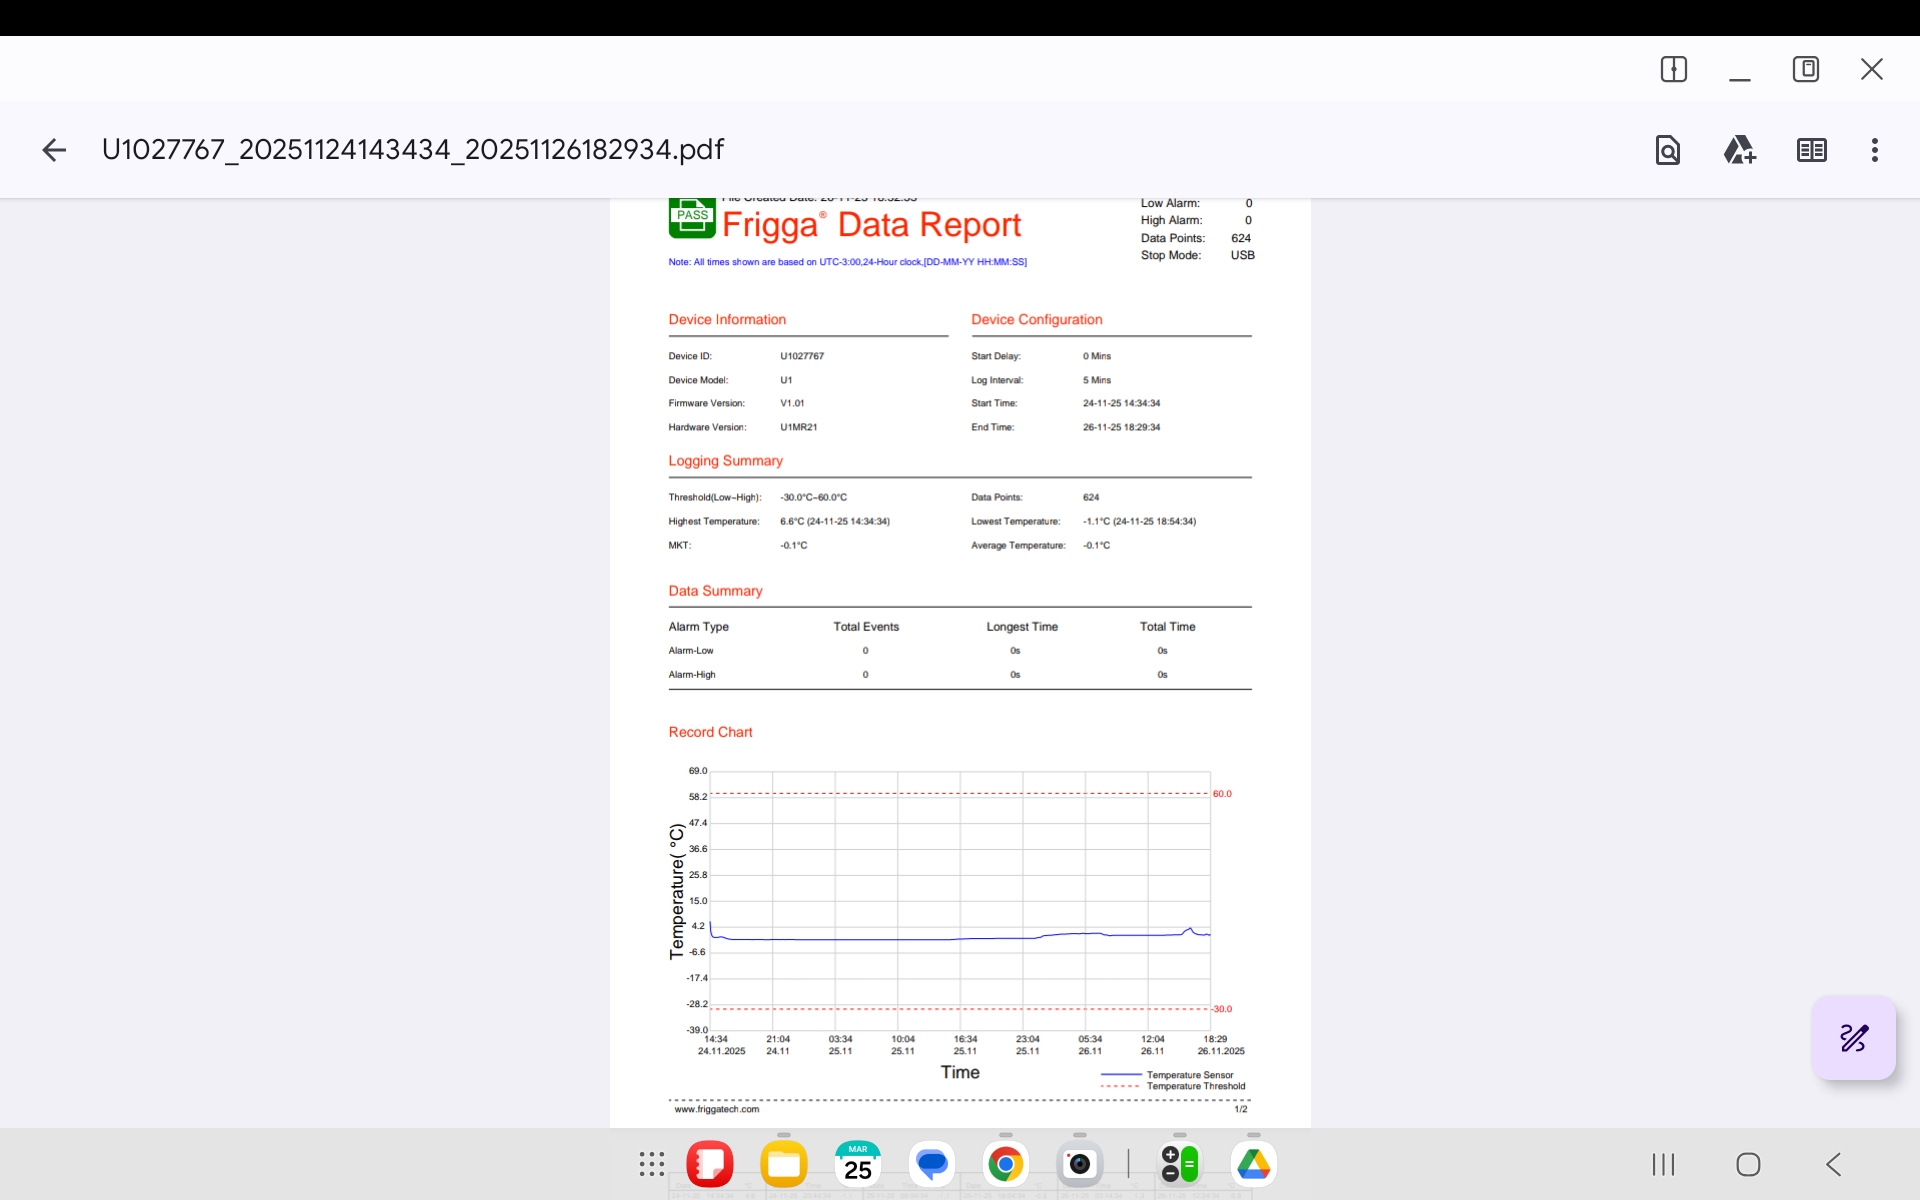This screenshot has height=1200, width=1920.
Task: Open the apps grid drawer
Action: 651,1164
